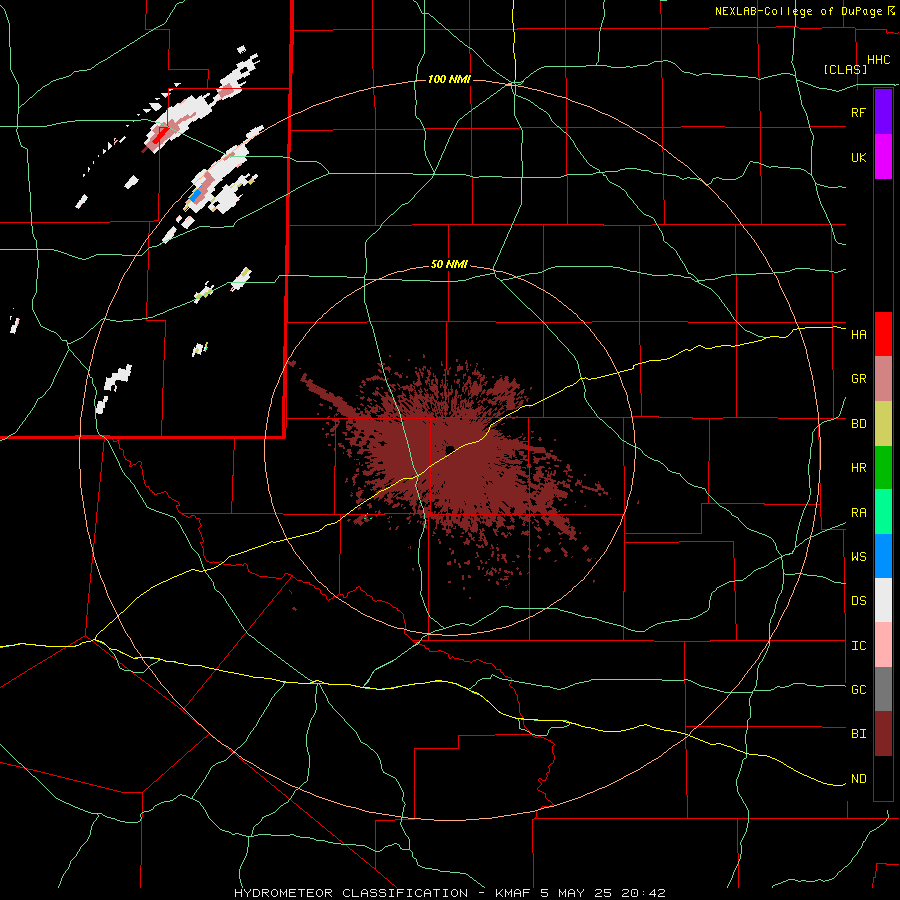Click the 50 NMI range ring label
Screen dimensions: 900x900
point(449,265)
